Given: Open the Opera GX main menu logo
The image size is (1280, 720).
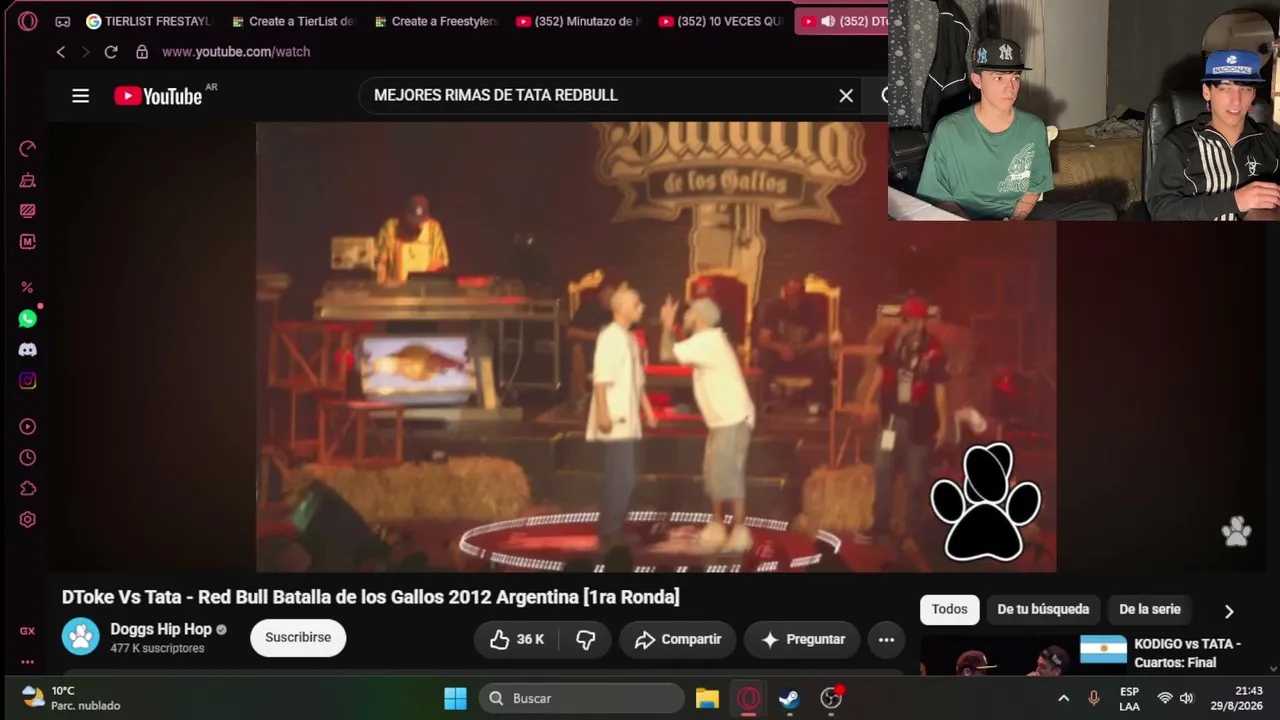Looking at the screenshot, I should [27, 21].
